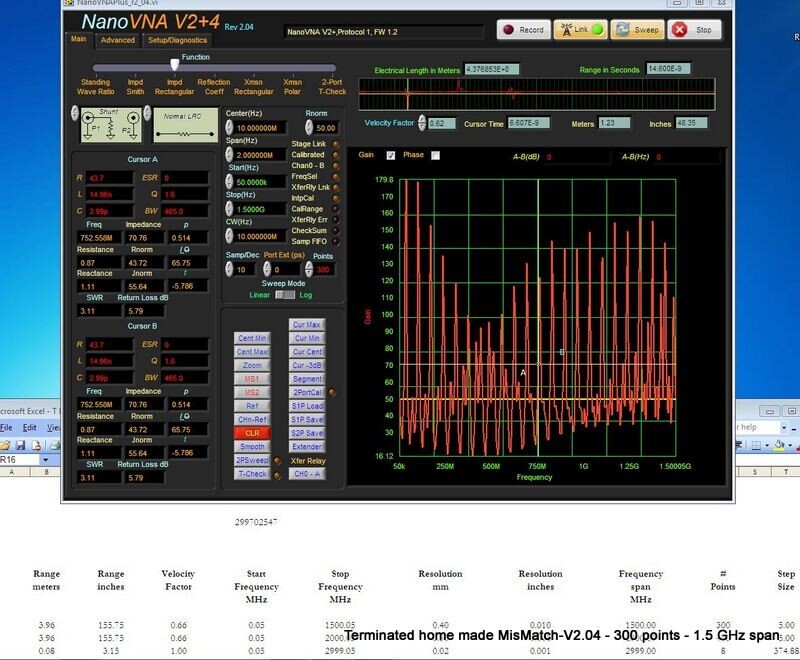The image size is (800, 660).
Task: Open the Excel Edit menu
Action: point(30,427)
